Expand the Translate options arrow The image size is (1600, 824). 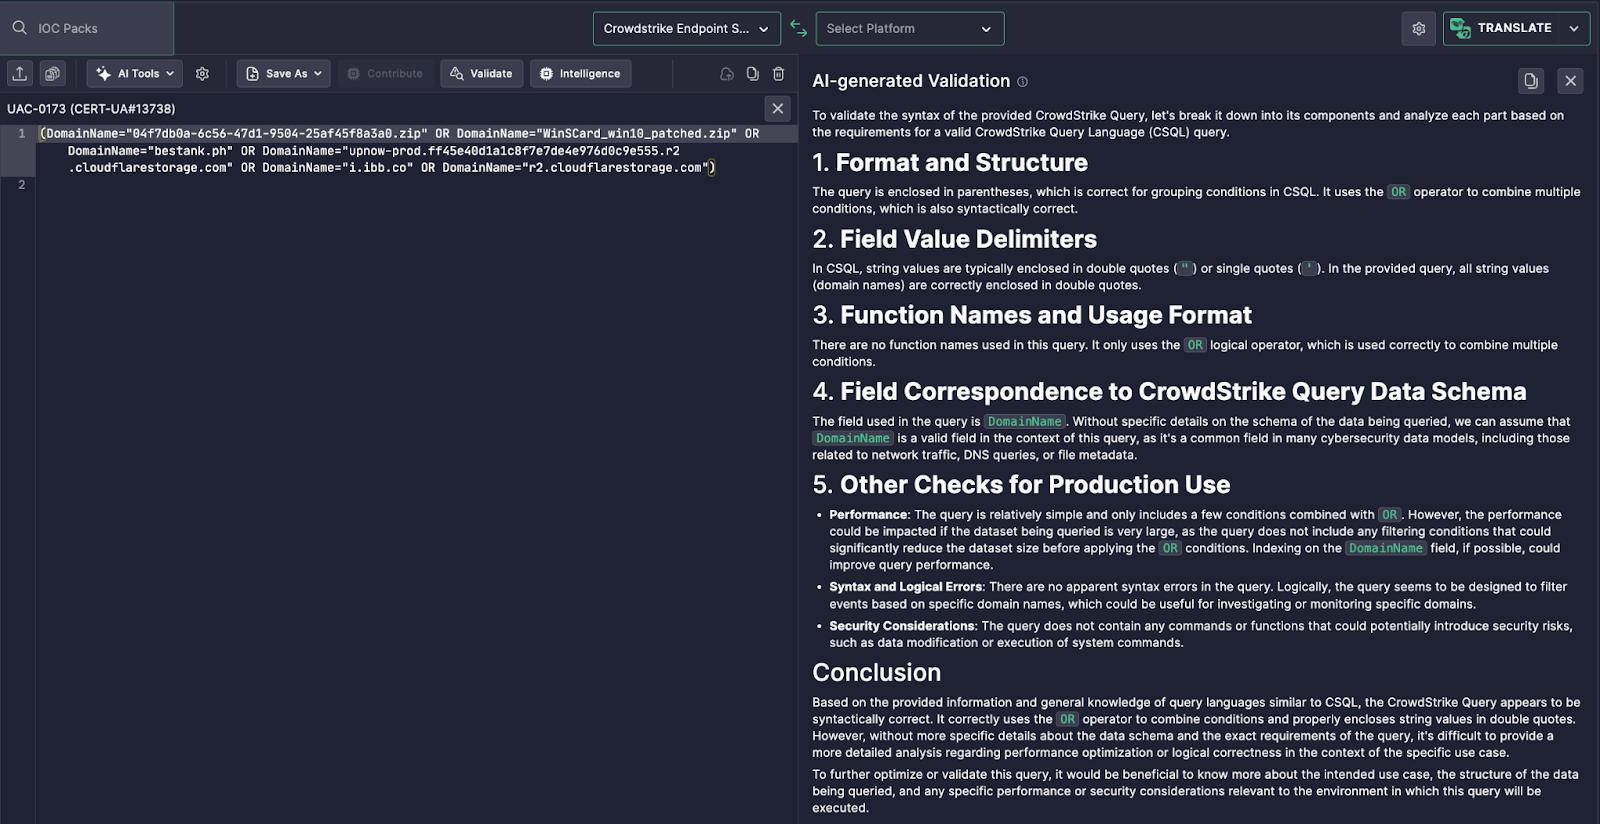coord(1574,29)
